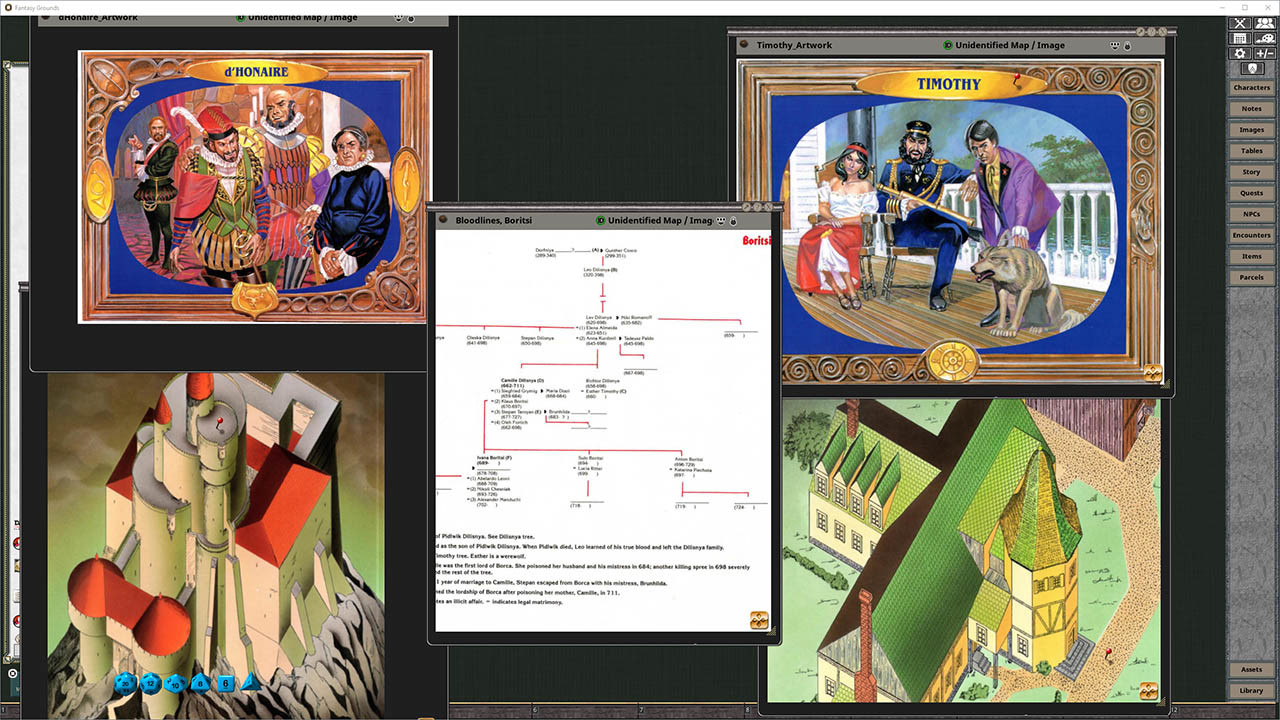
Task: Open the Effects shield icon in sidebar
Action: 1252,68
